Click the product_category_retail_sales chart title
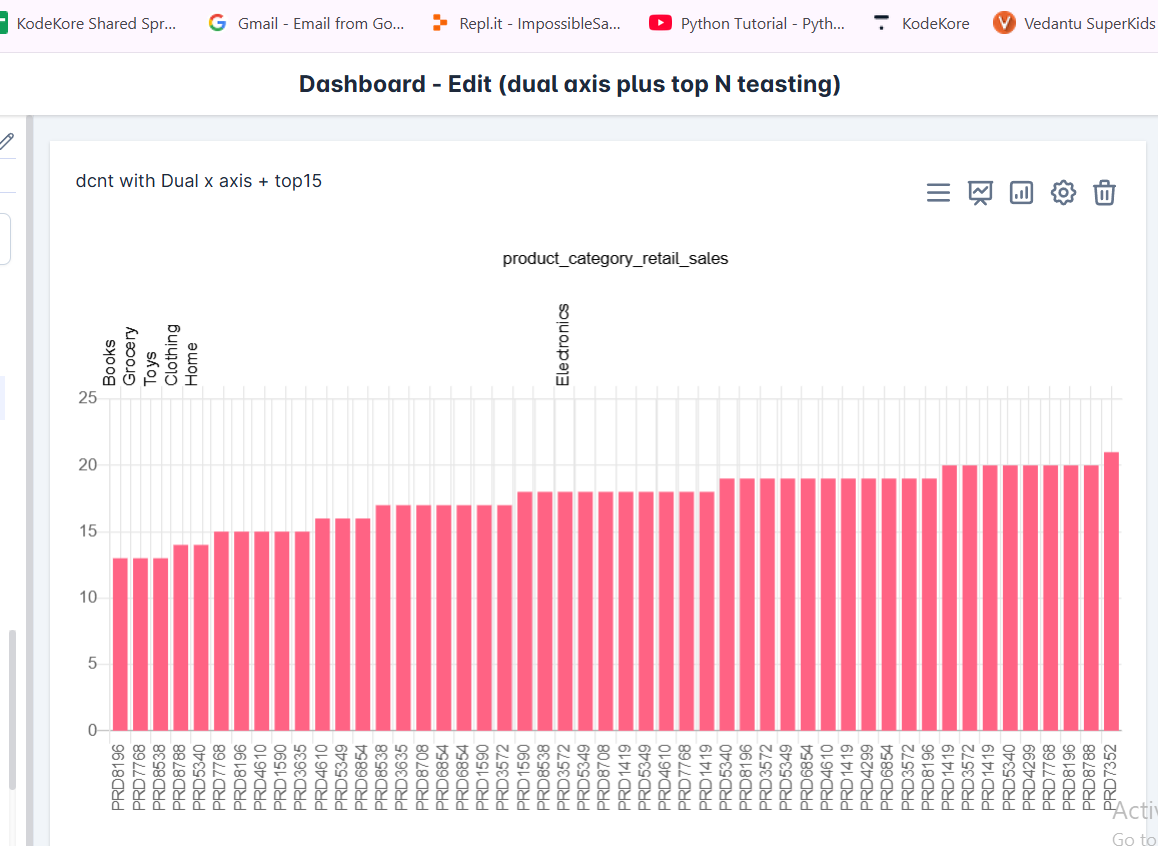 [615, 259]
